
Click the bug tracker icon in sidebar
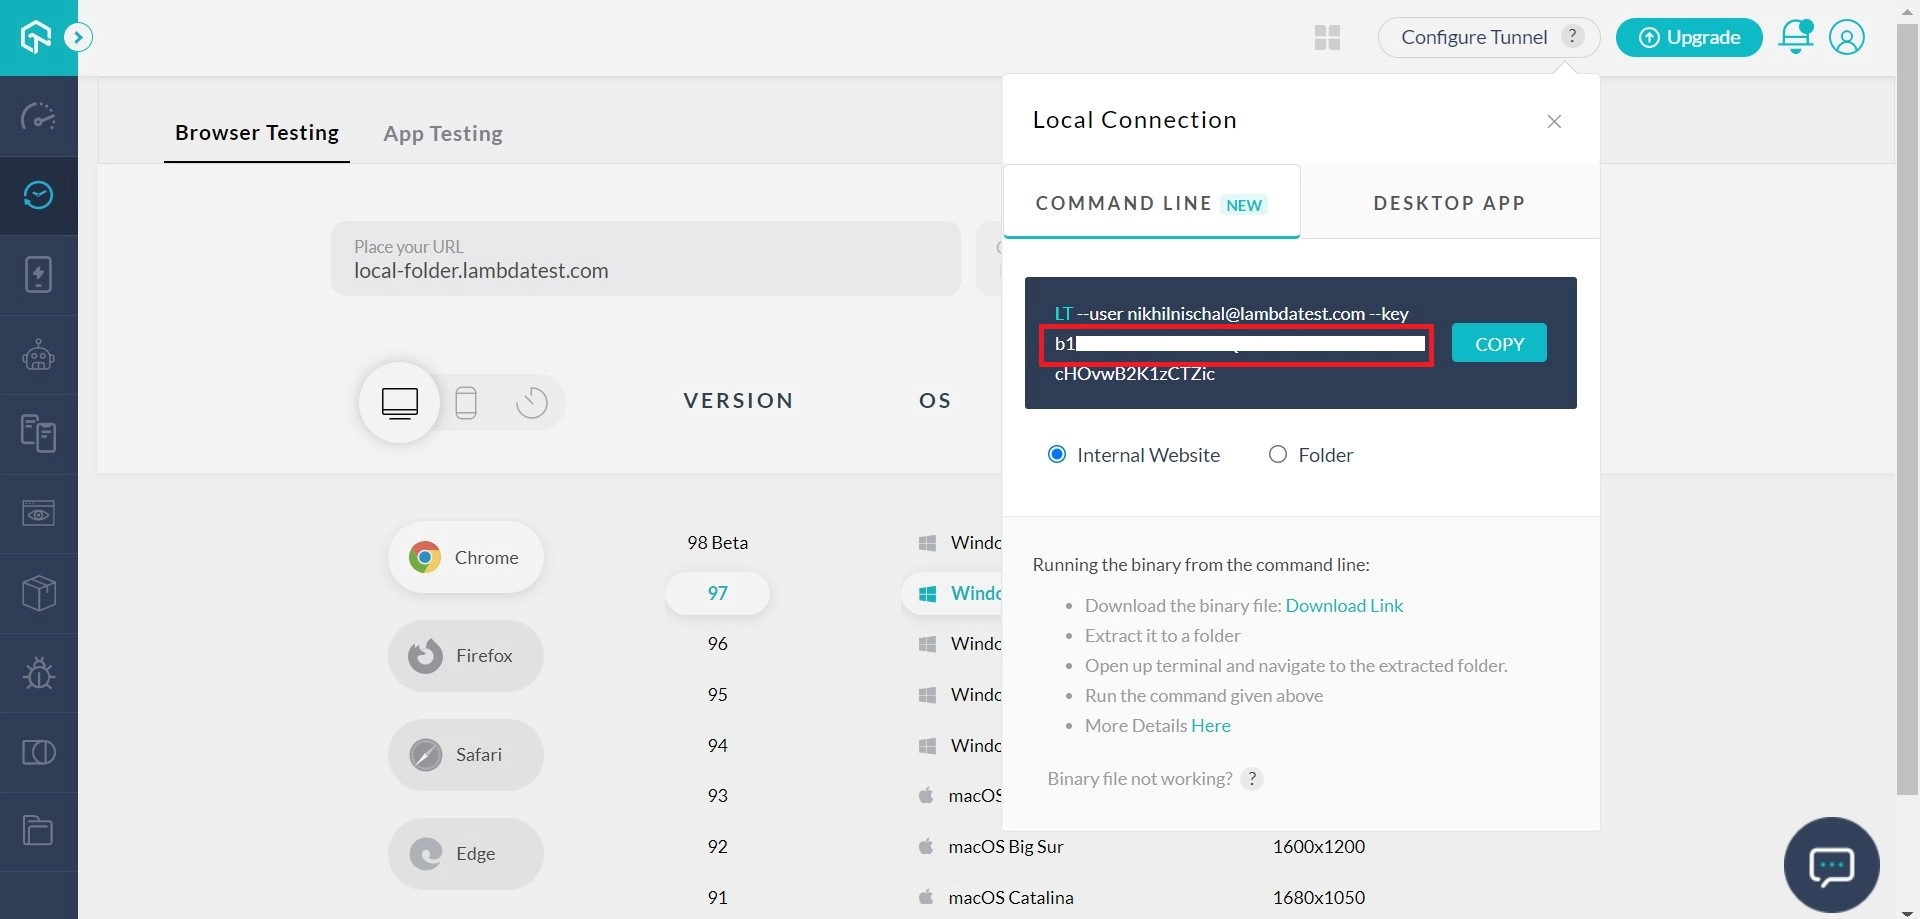[x=38, y=672]
